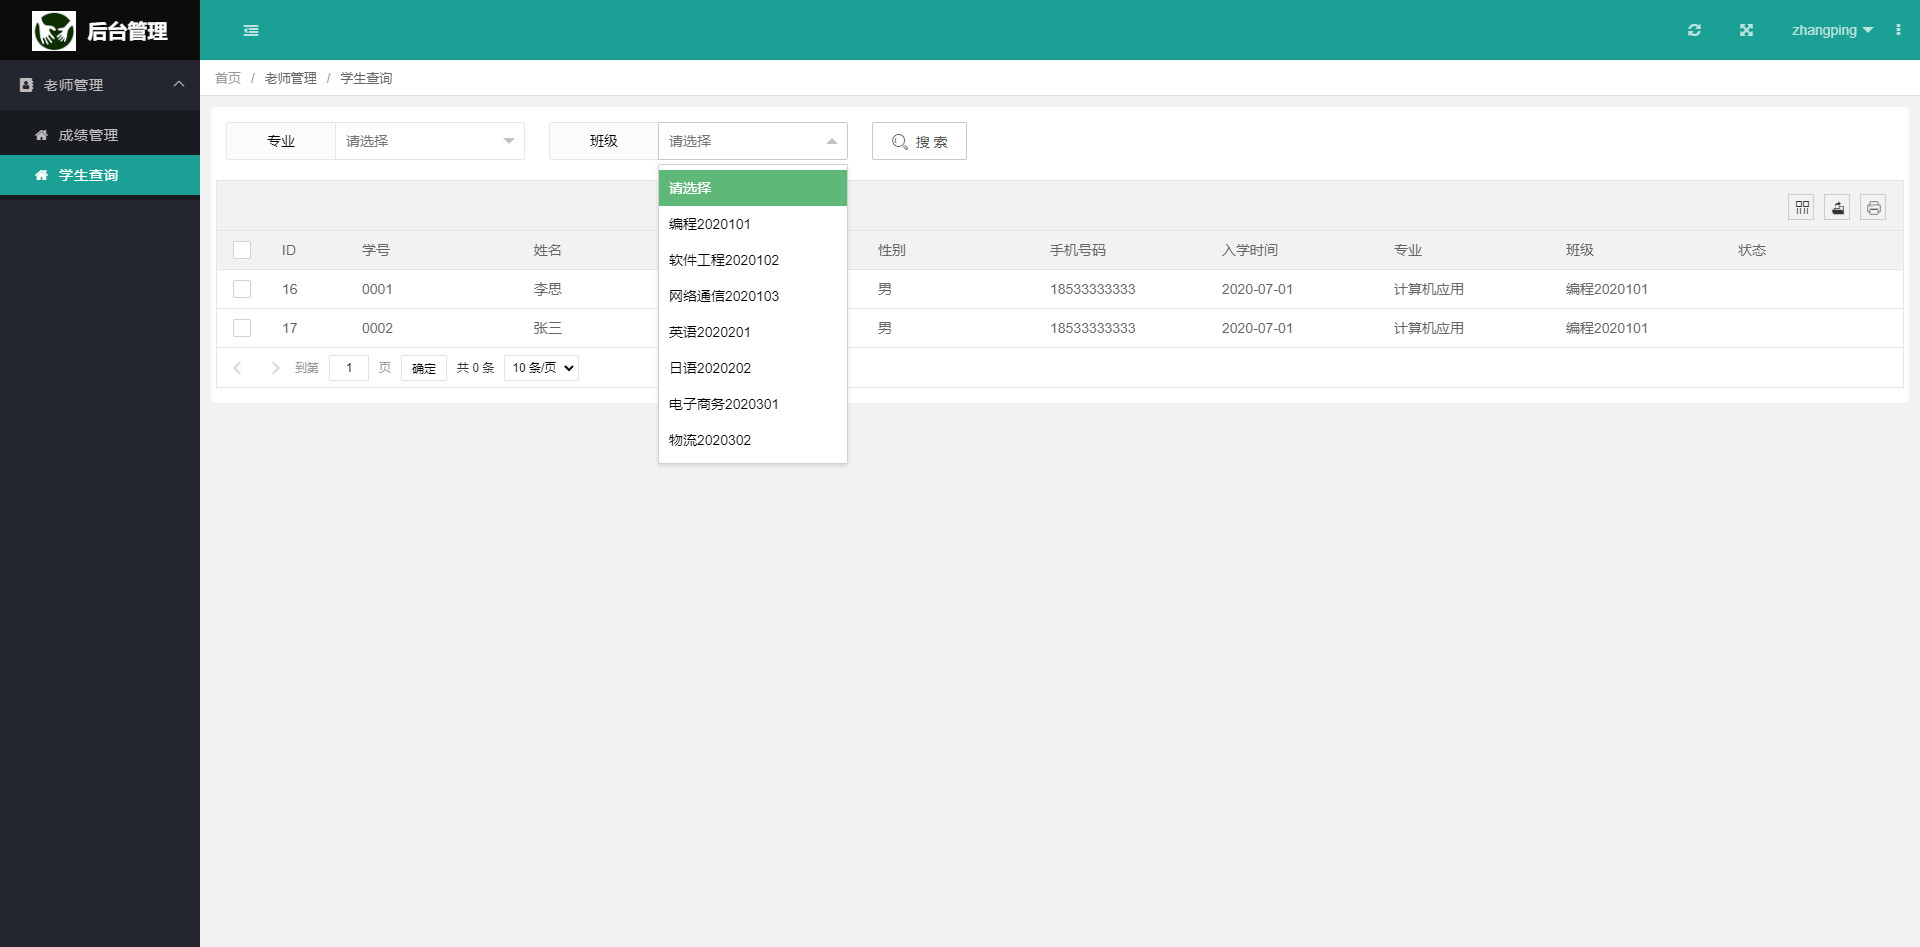The width and height of the screenshot is (1920, 947).
Task: Collapse the 老师管理 sidebar group
Action: tap(100, 85)
